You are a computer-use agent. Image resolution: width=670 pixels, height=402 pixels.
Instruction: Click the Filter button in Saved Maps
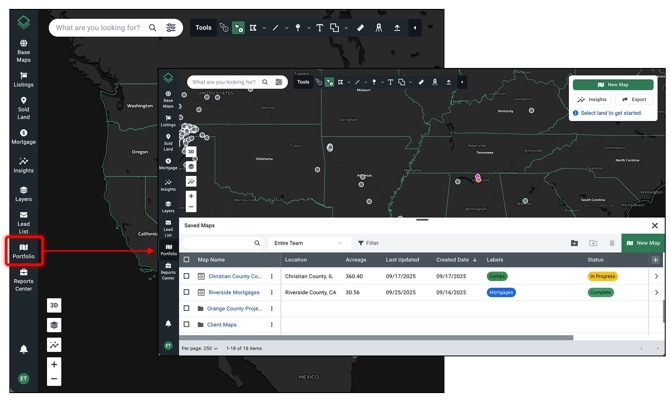click(369, 243)
